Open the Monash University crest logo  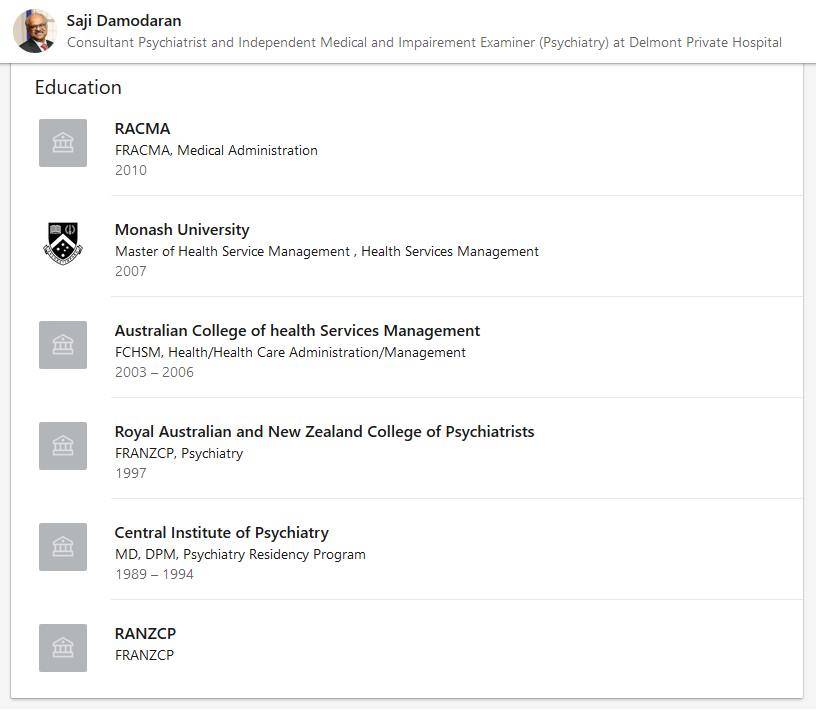pyautogui.click(x=63, y=244)
